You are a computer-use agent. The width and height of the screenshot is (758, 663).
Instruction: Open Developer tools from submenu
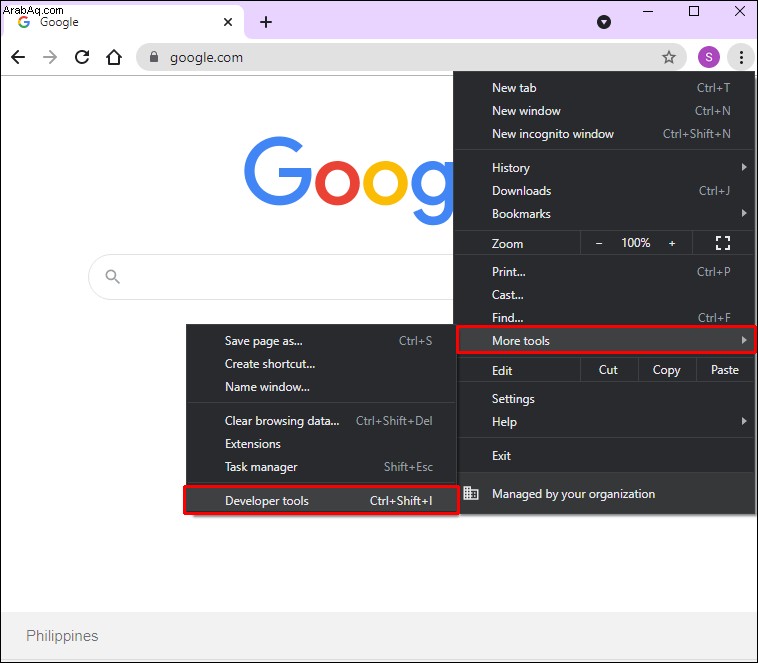coord(321,501)
